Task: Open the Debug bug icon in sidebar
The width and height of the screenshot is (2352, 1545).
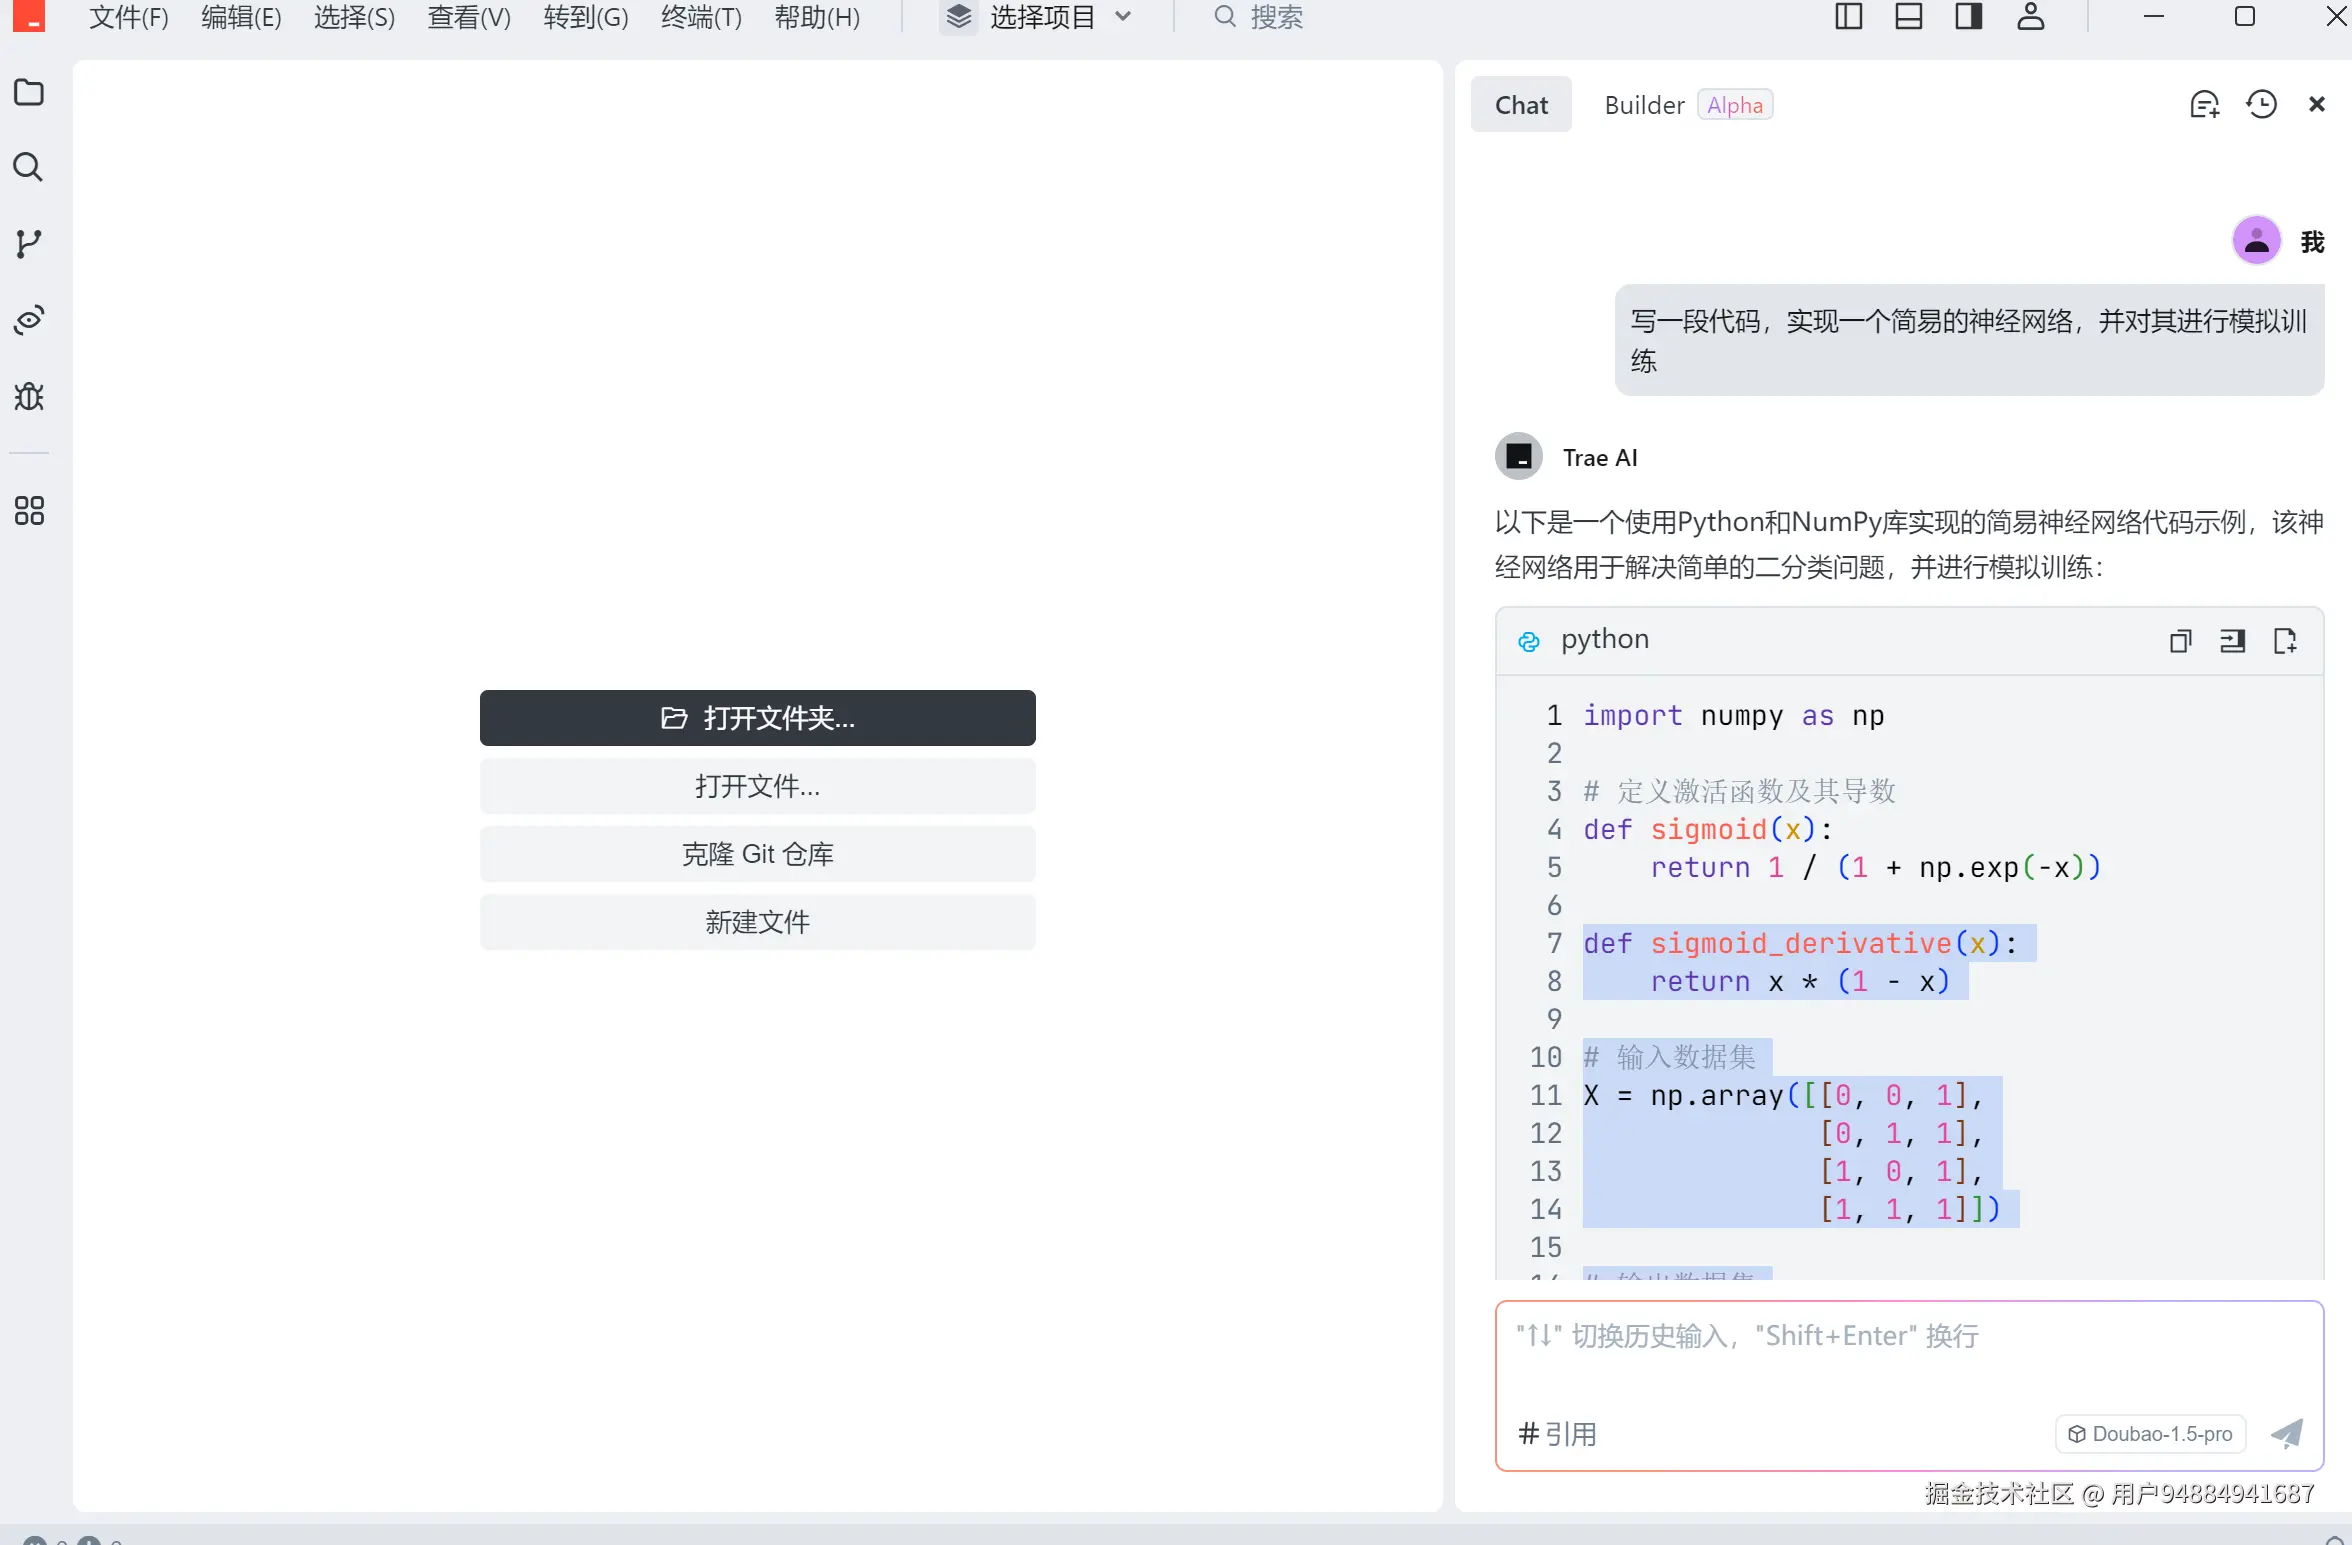Action: point(29,397)
